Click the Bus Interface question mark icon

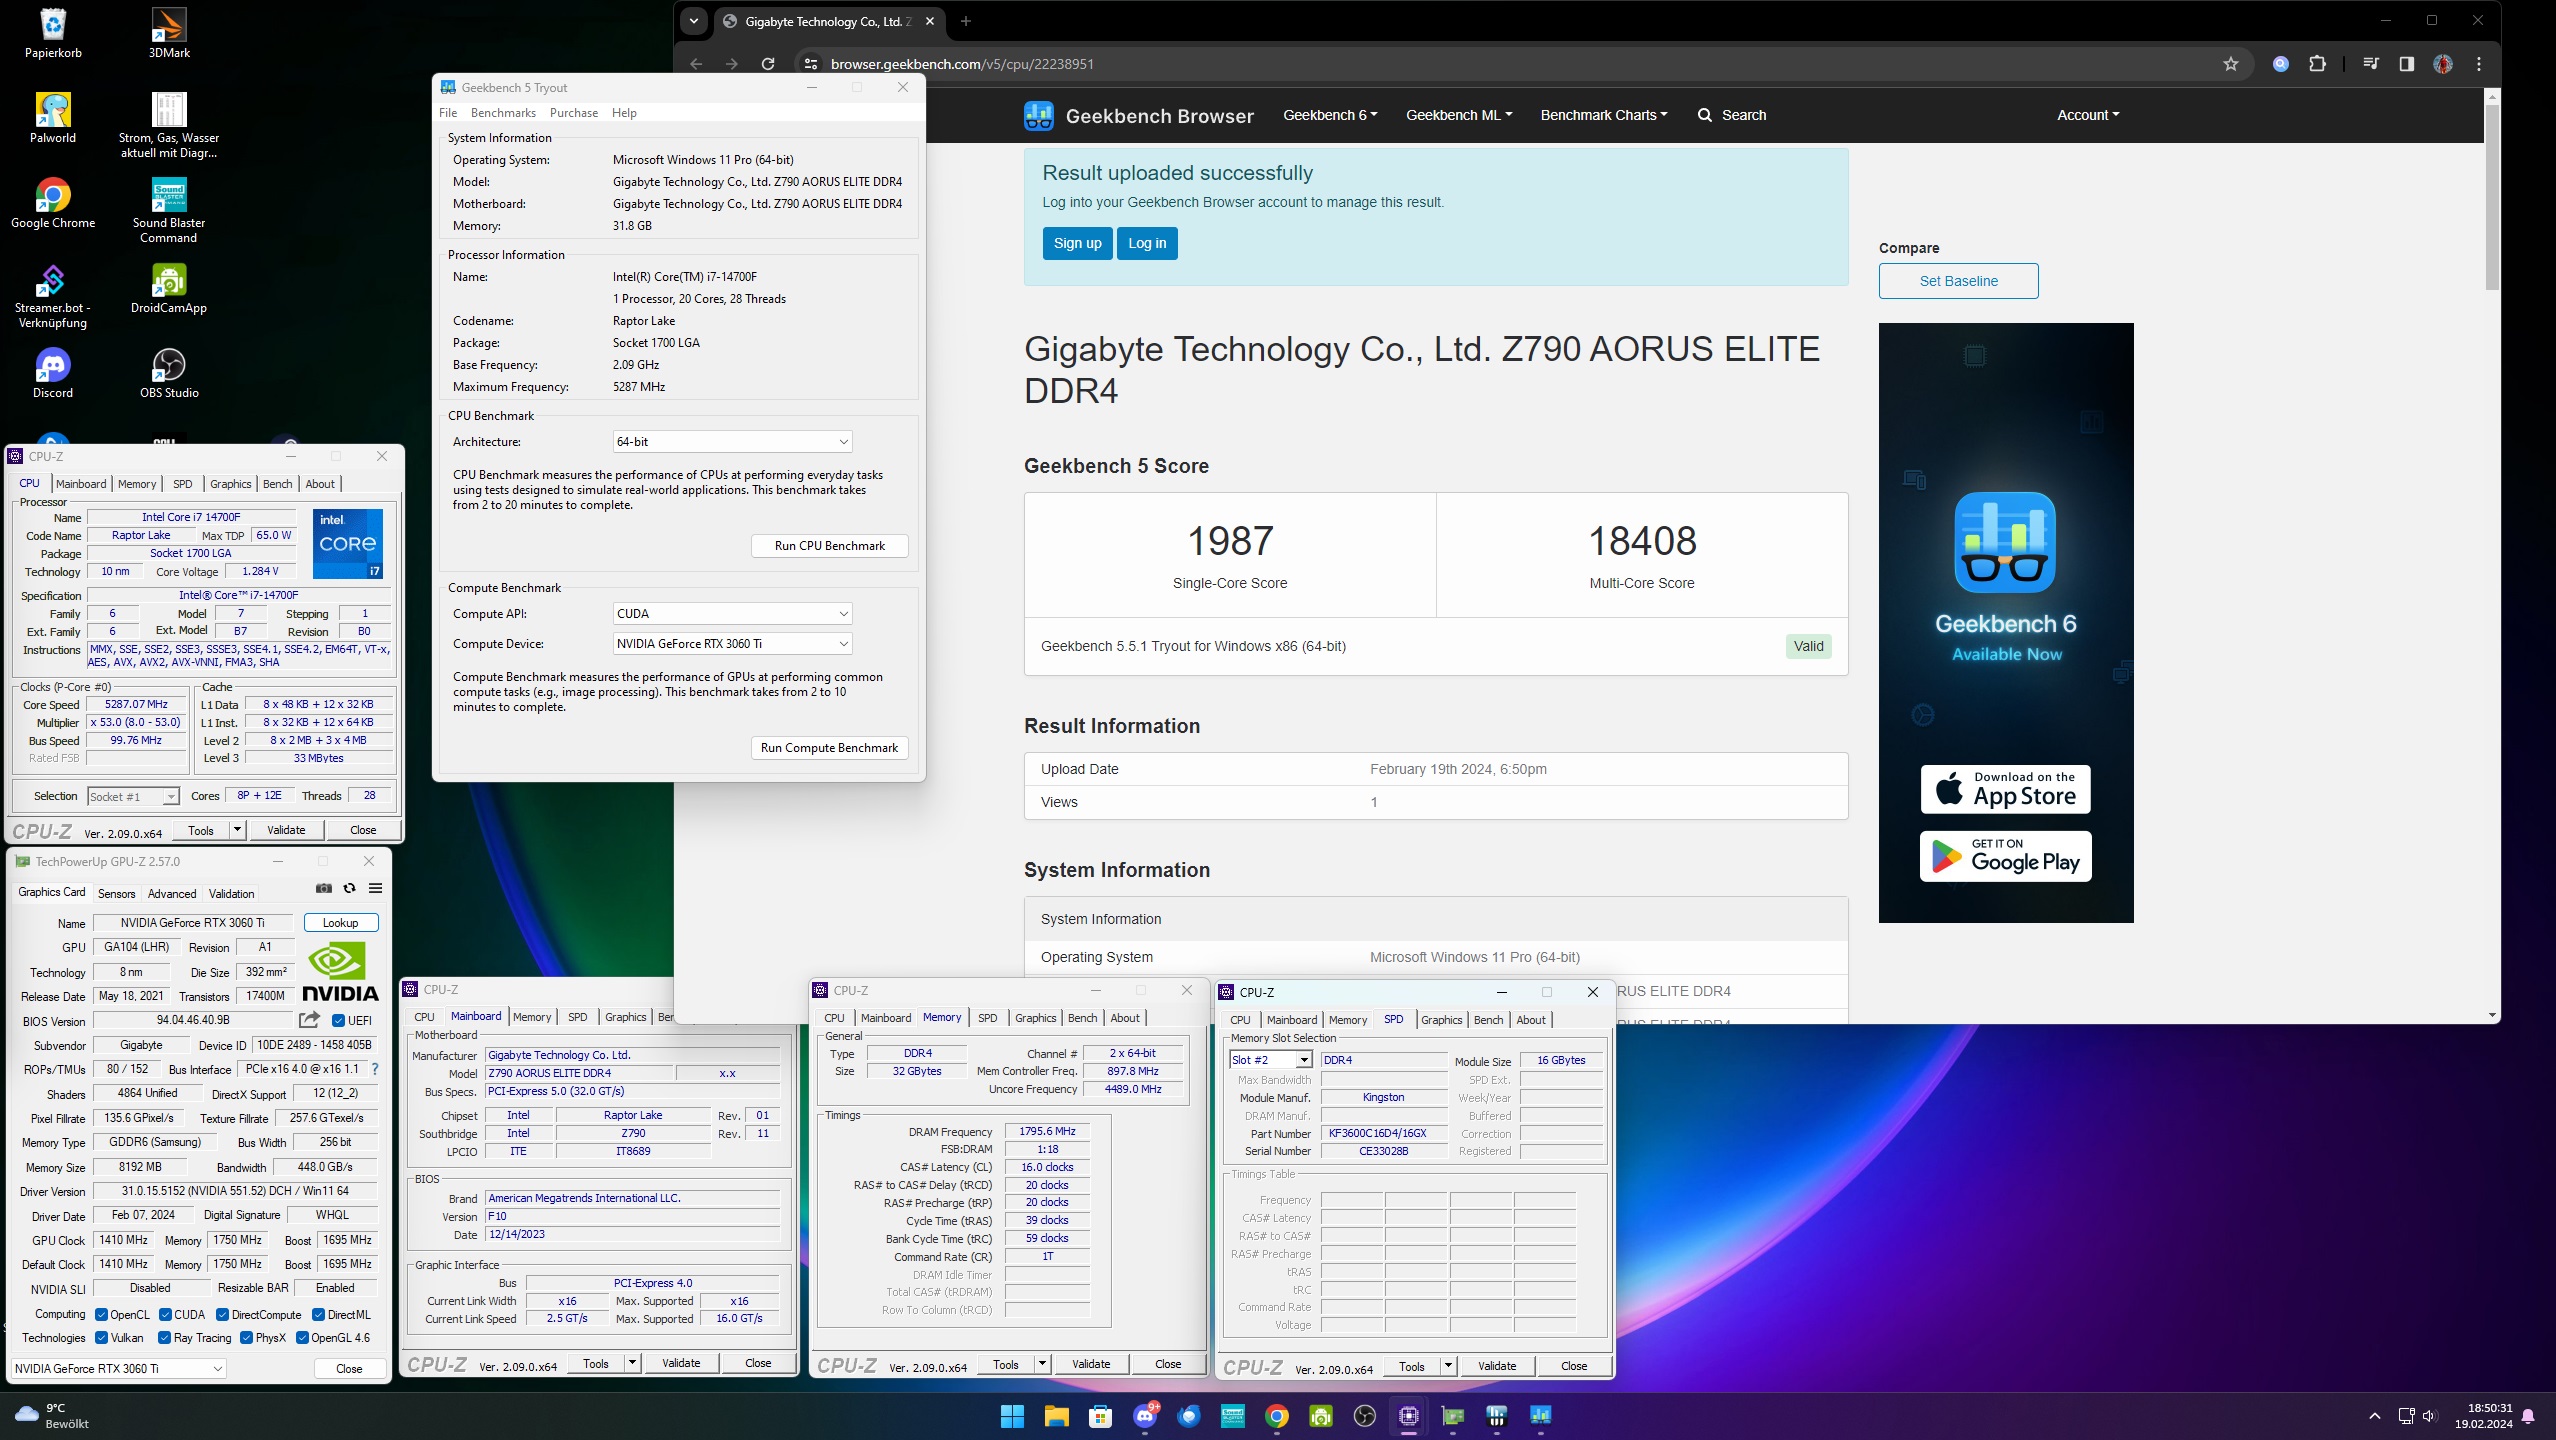375,1069
